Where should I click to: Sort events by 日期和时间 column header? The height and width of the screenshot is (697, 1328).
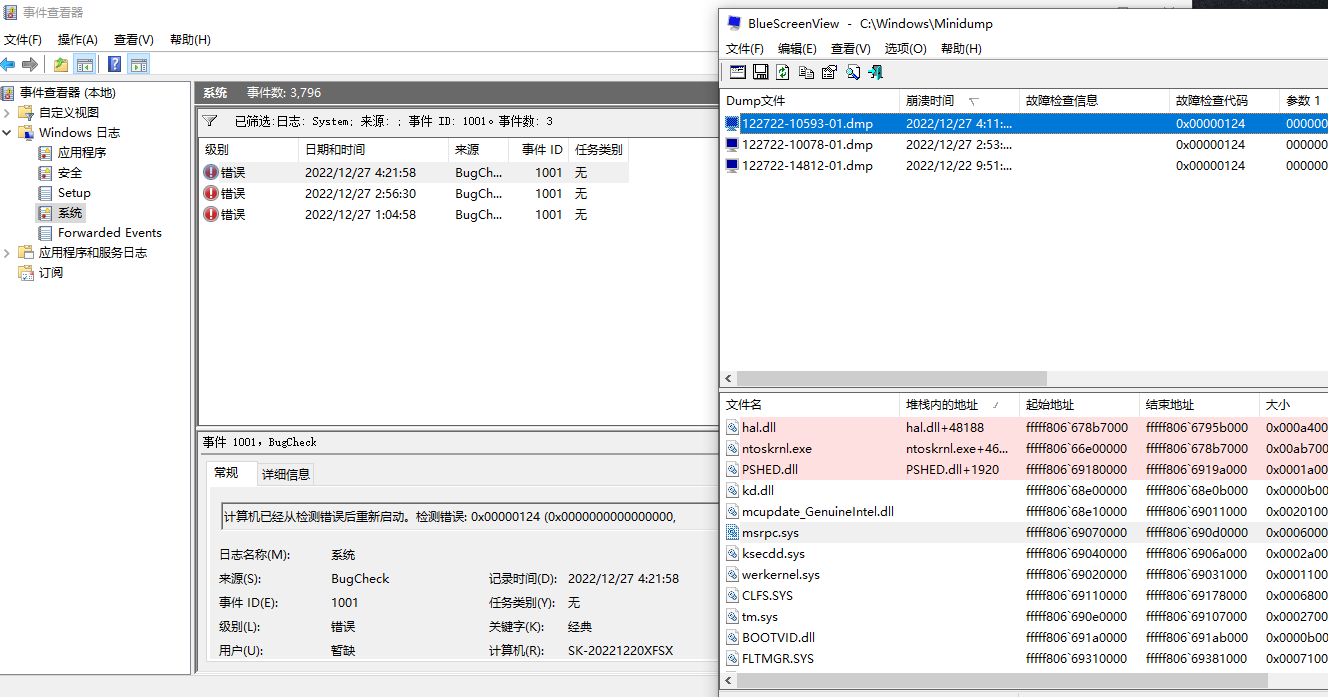pos(373,150)
